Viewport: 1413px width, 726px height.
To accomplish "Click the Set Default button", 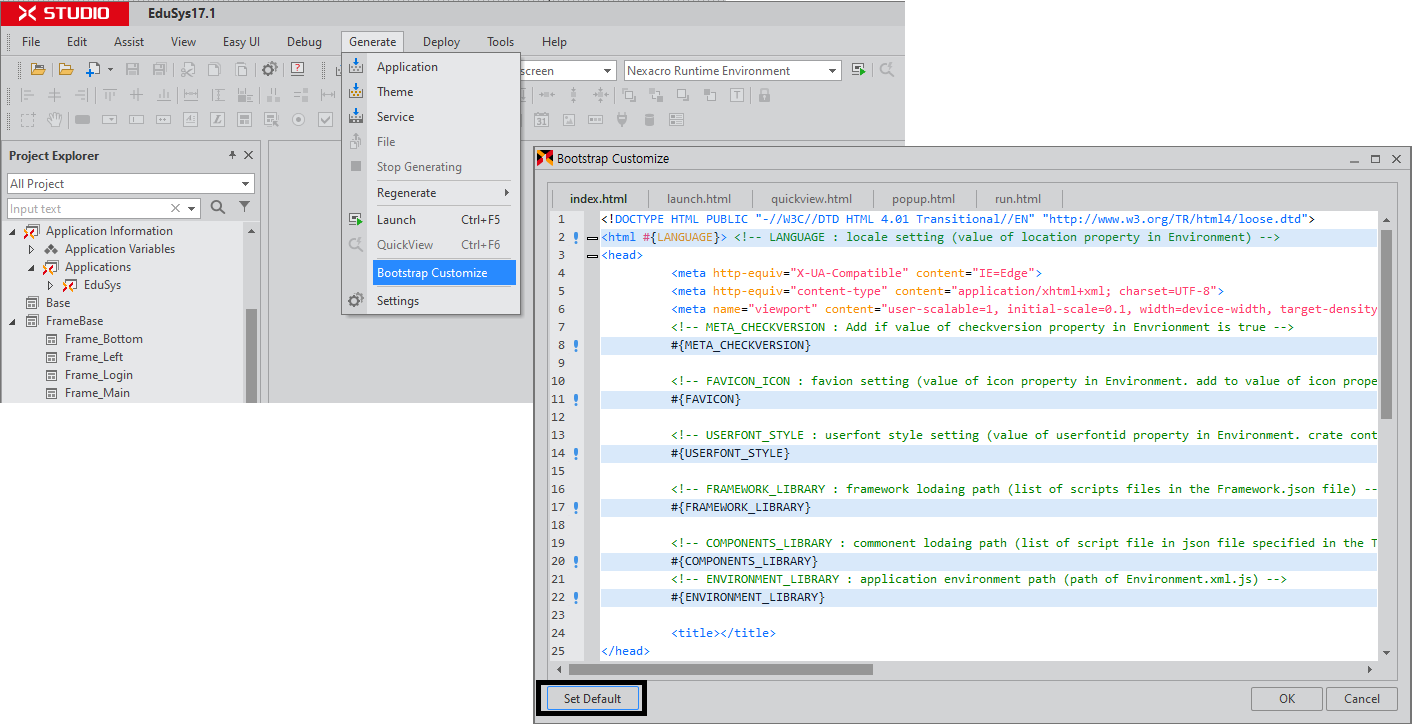I will (592, 699).
